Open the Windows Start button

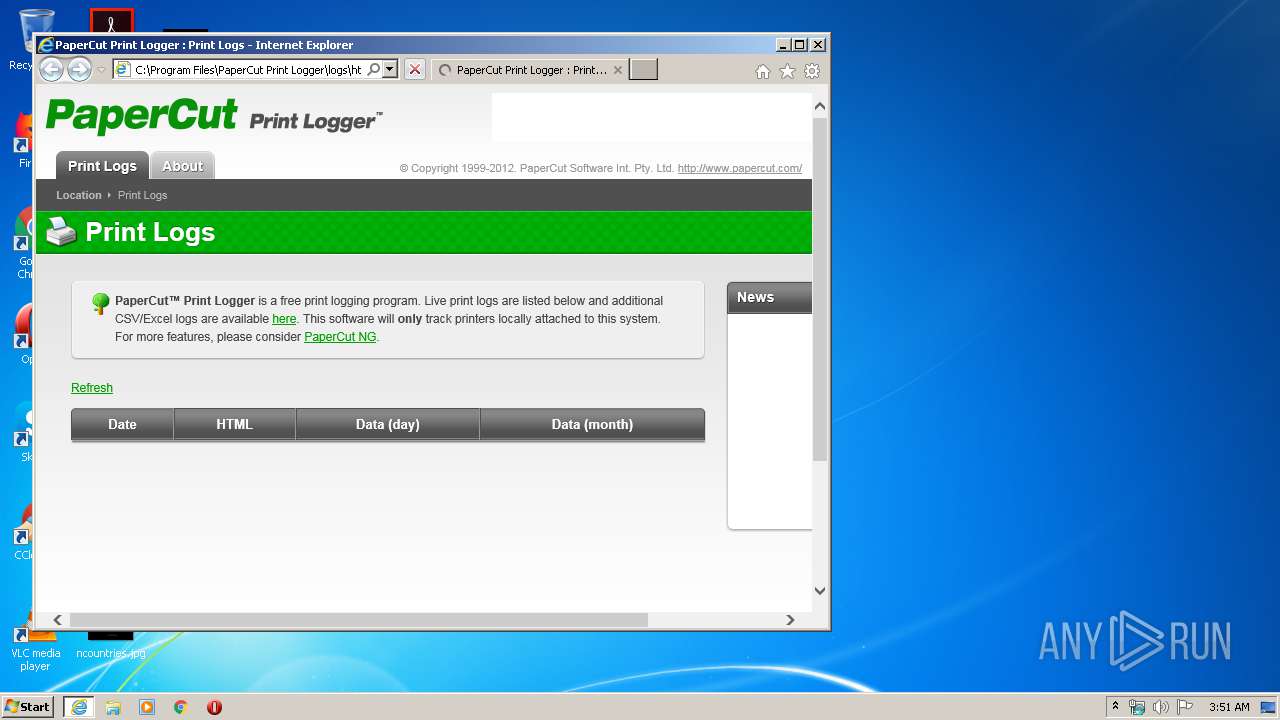click(x=28, y=706)
